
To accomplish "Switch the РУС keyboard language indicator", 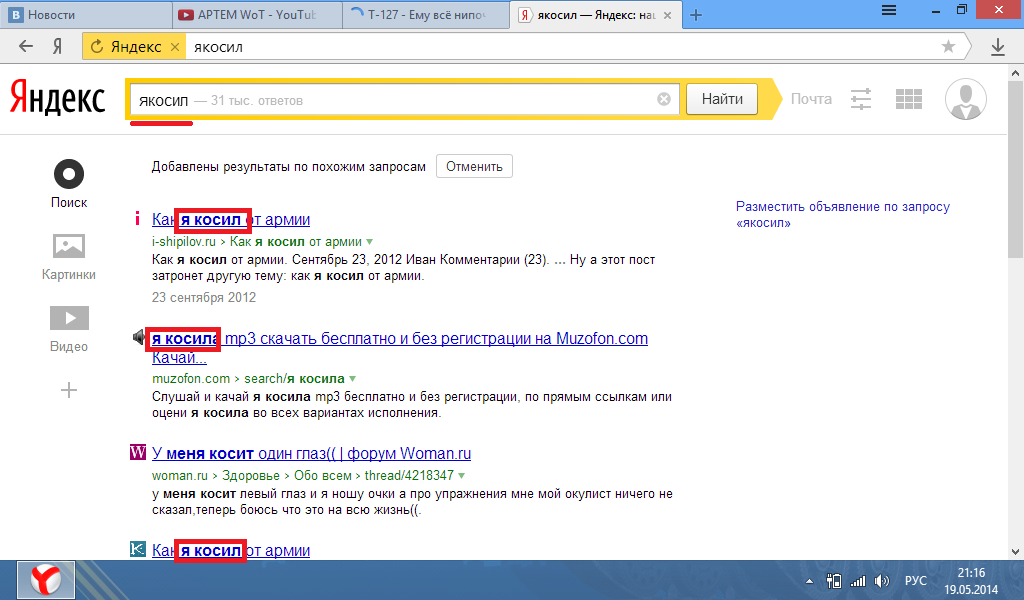I will tap(916, 580).
